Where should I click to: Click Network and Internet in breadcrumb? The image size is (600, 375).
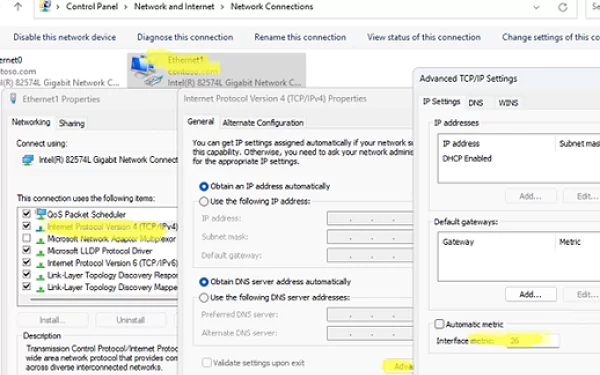(x=174, y=7)
